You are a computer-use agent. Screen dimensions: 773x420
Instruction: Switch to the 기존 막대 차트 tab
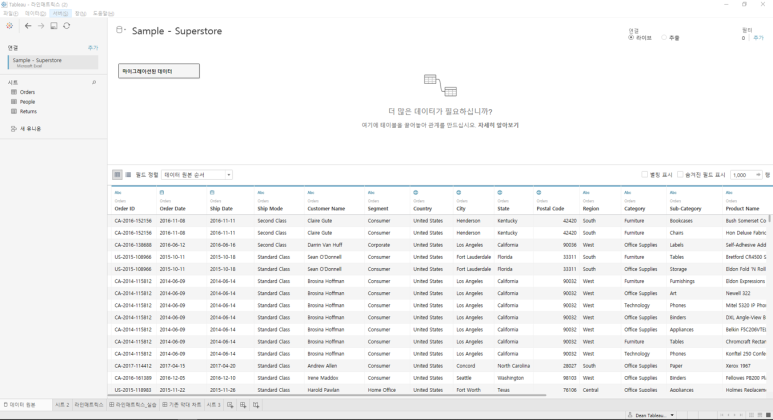coord(182,405)
